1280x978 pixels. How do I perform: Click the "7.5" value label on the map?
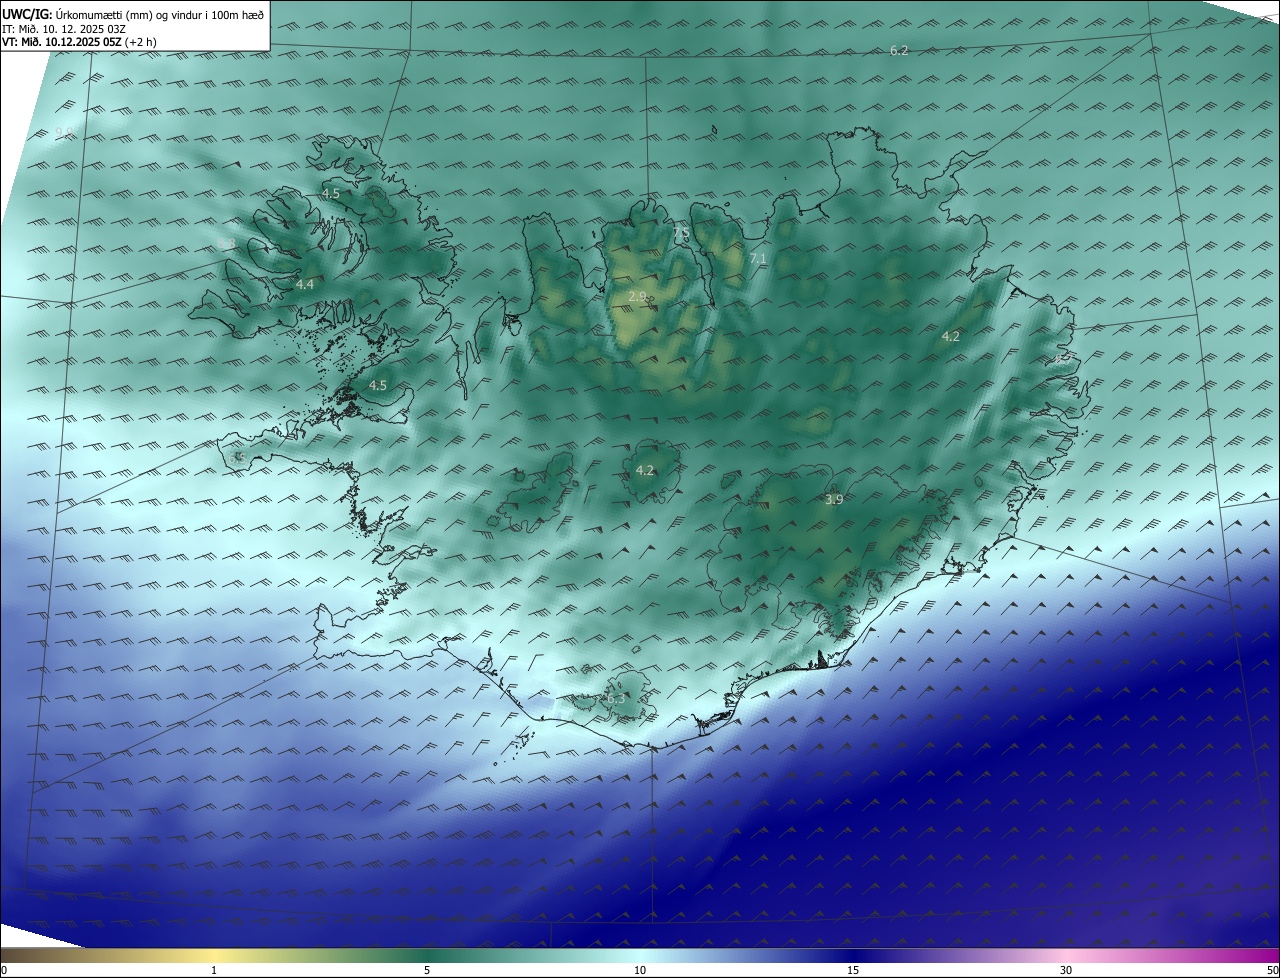[681, 232]
